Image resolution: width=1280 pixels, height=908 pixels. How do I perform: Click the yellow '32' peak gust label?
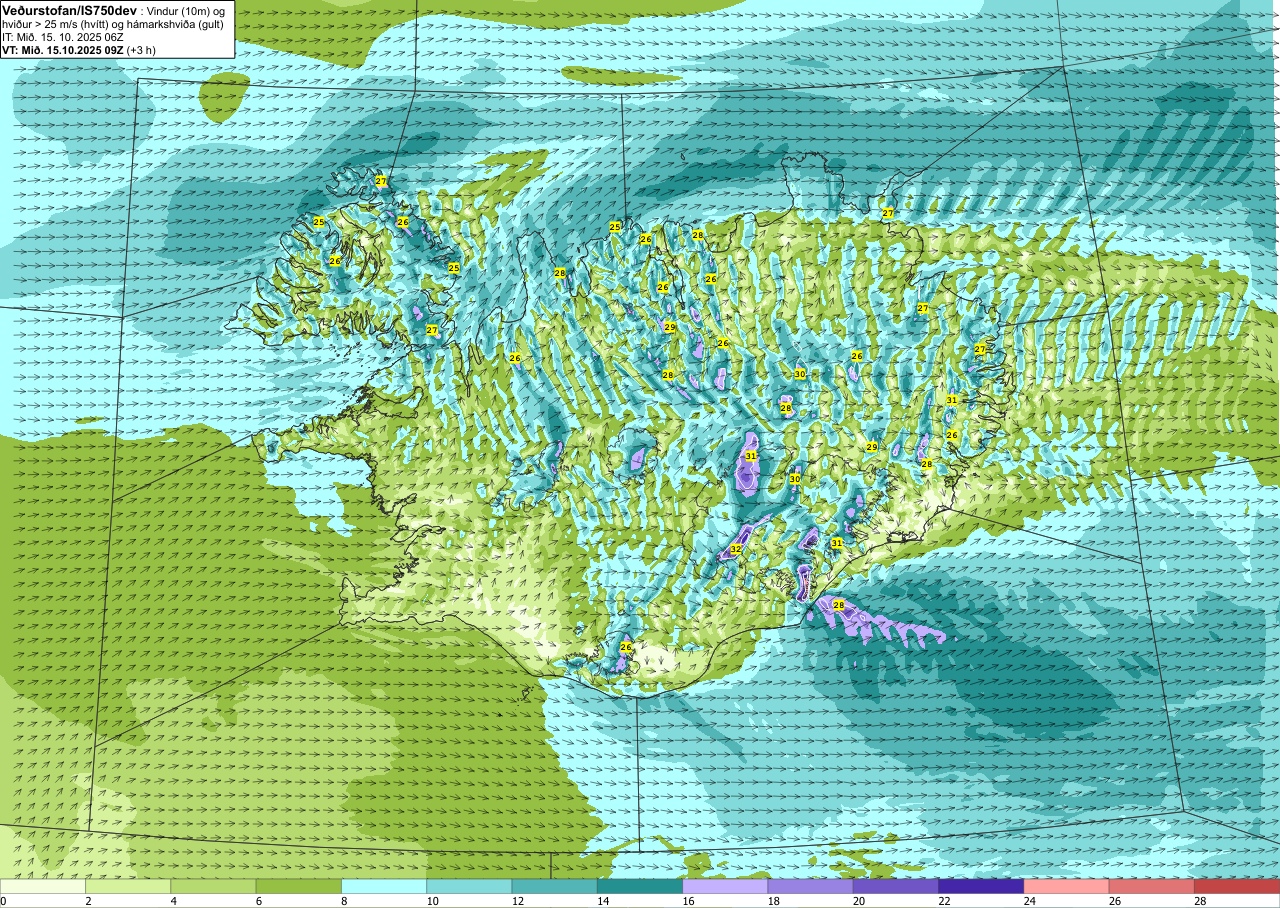click(736, 549)
